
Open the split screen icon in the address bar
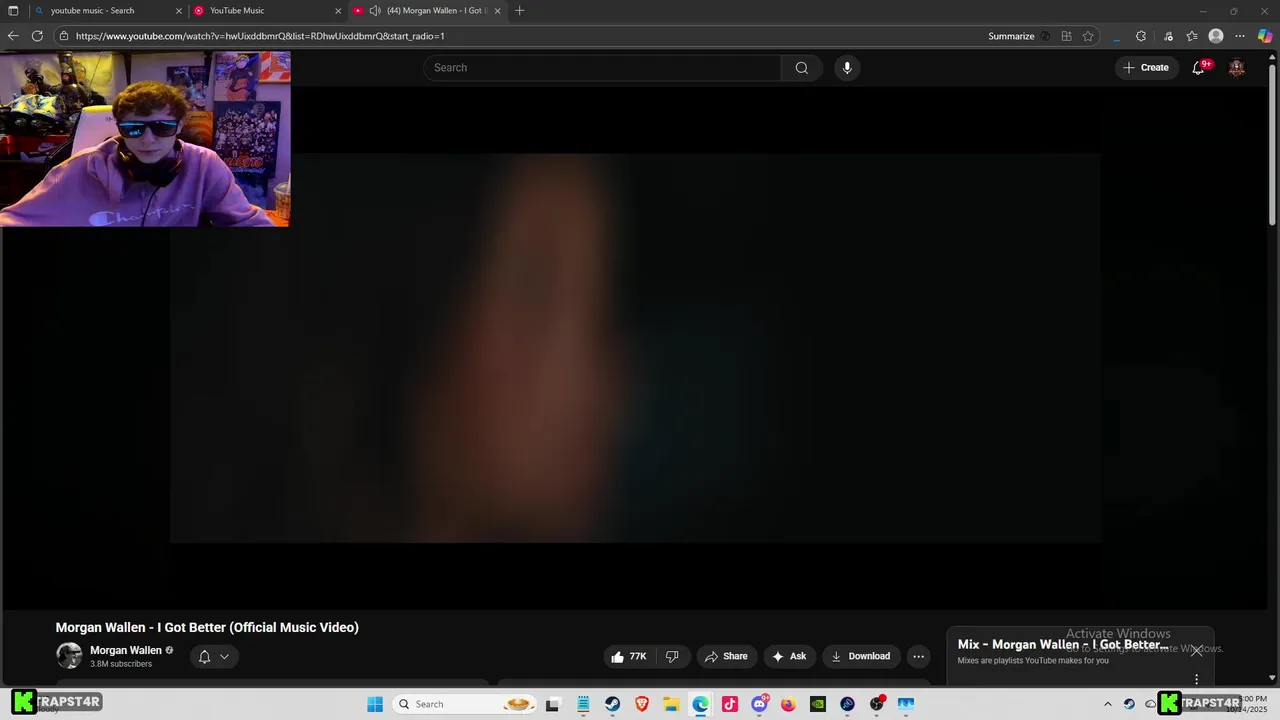coord(1066,36)
